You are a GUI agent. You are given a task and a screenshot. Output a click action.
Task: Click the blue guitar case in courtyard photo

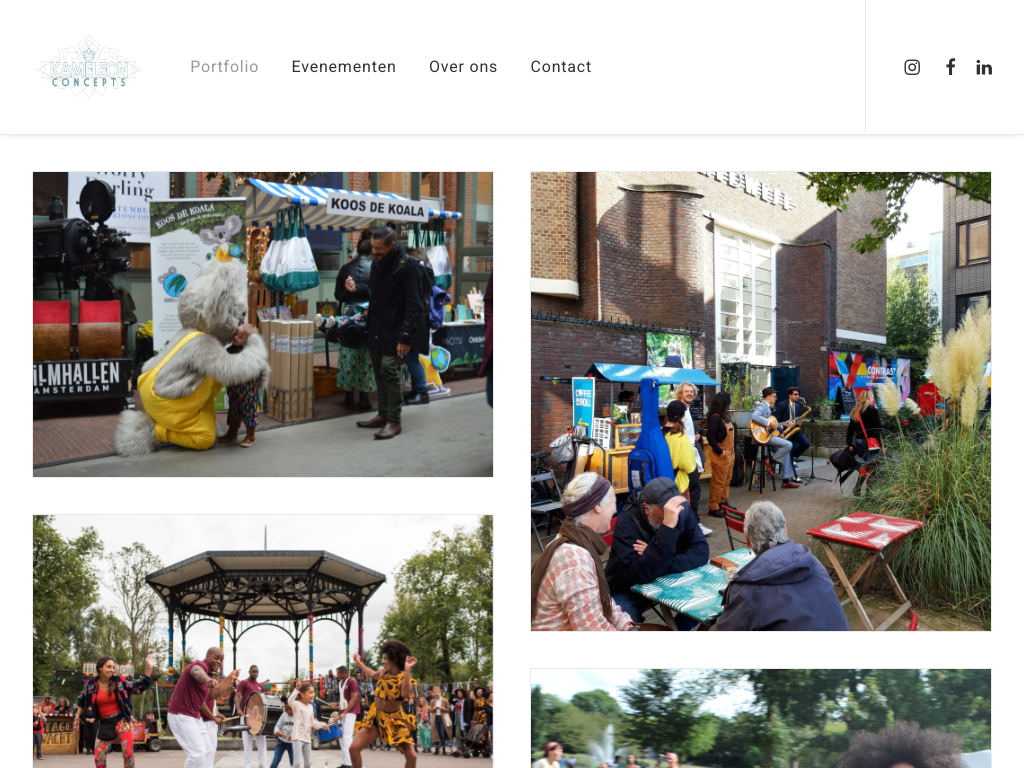coord(649,434)
